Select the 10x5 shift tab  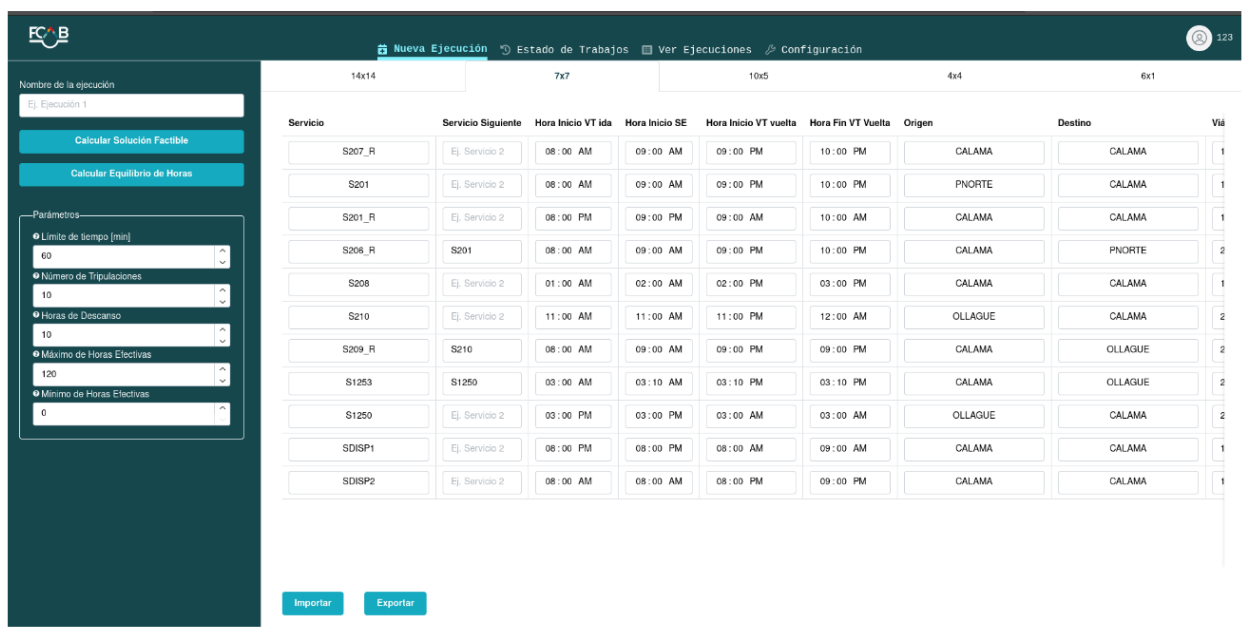(758, 76)
